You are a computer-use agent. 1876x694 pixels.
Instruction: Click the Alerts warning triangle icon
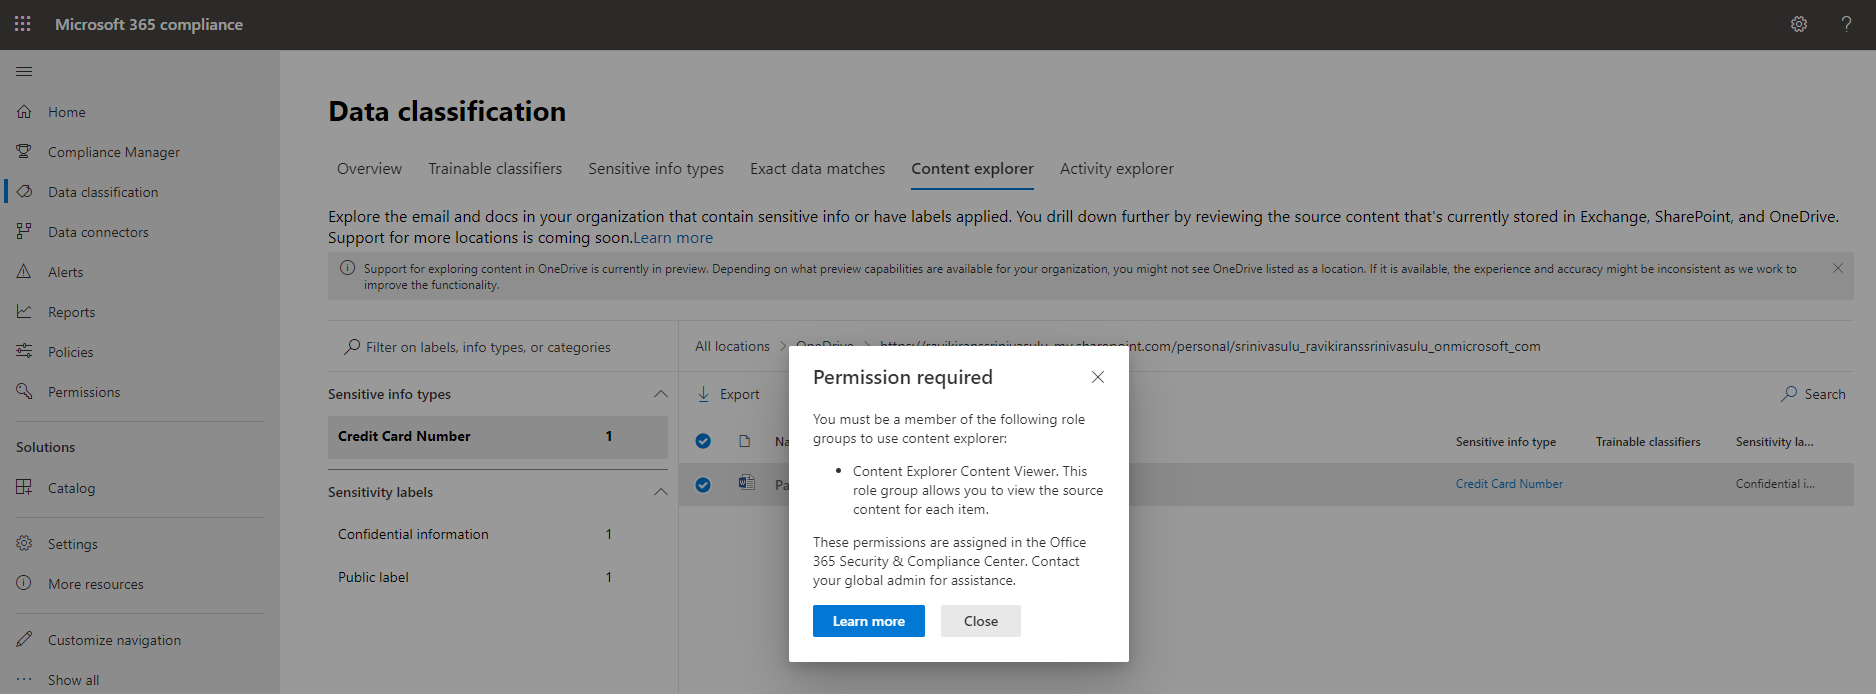point(24,272)
